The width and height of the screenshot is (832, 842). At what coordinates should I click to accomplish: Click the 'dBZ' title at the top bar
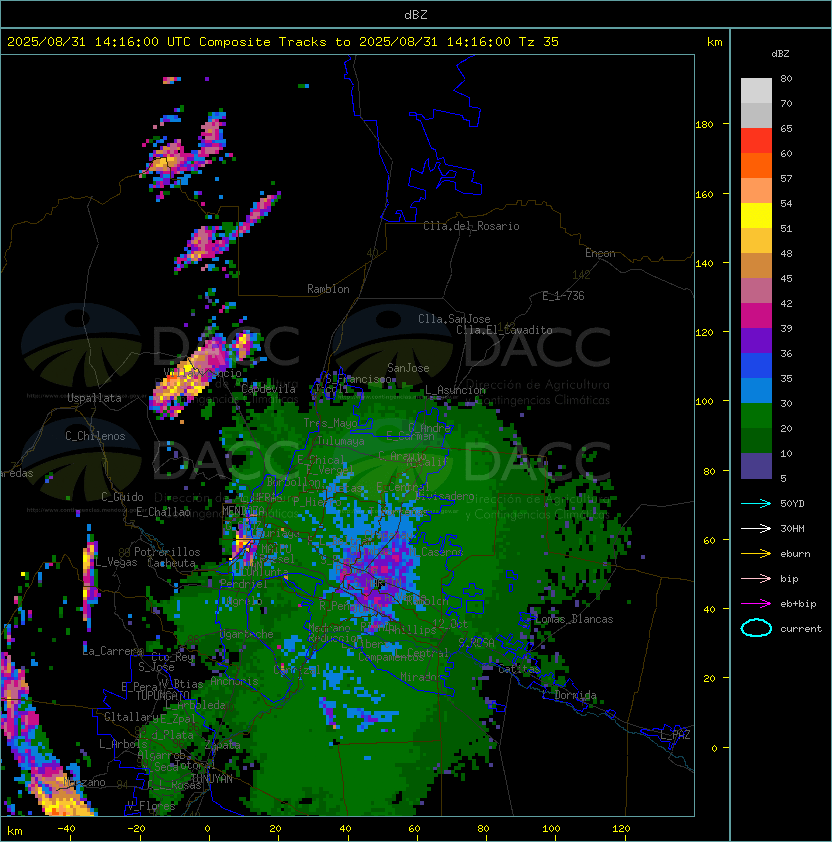tap(416, 14)
